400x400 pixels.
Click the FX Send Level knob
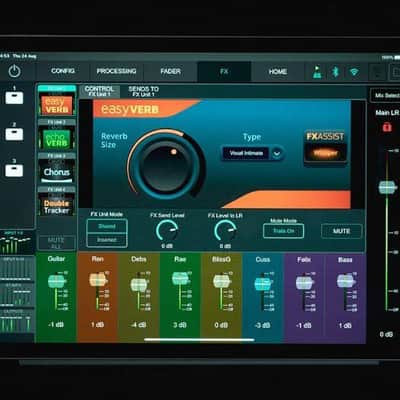(167, 231)
